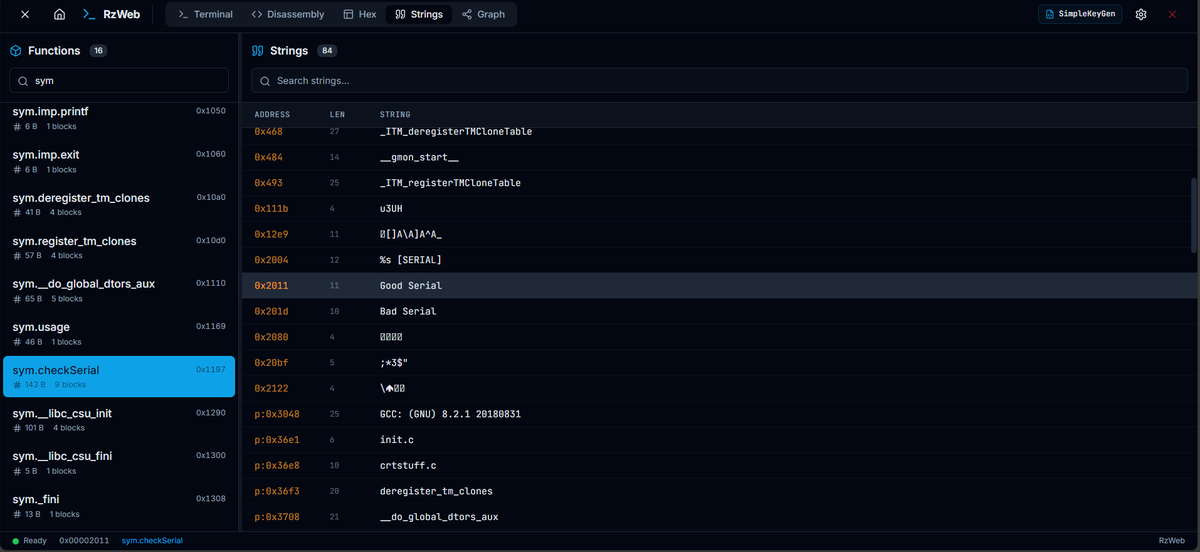Click address 0x468
The width and height of the screenshot is (1200, 552).
268,131
